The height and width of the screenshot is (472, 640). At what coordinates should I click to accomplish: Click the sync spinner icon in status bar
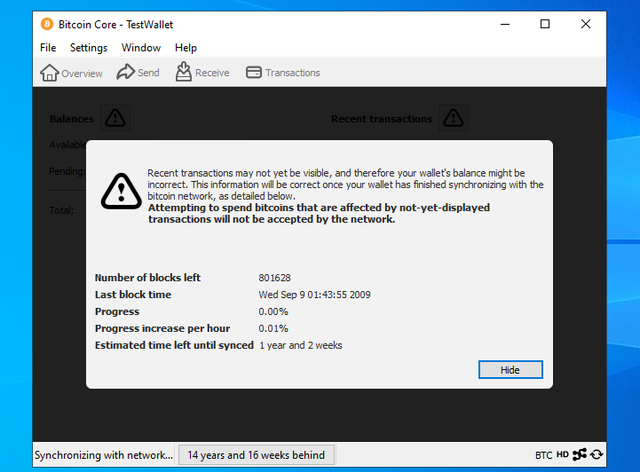(x=597, y=454)
